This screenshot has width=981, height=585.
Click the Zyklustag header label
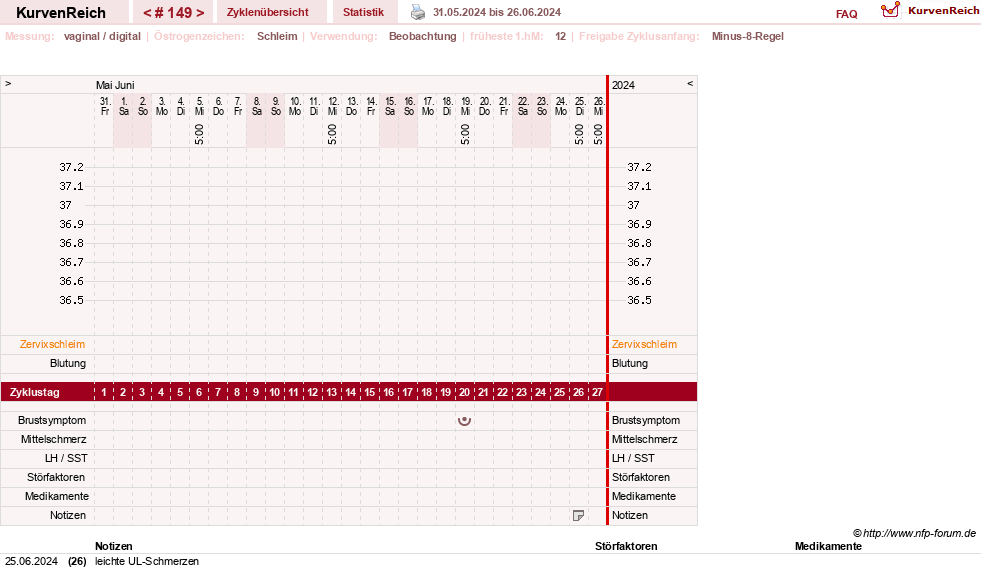(34, 392)
